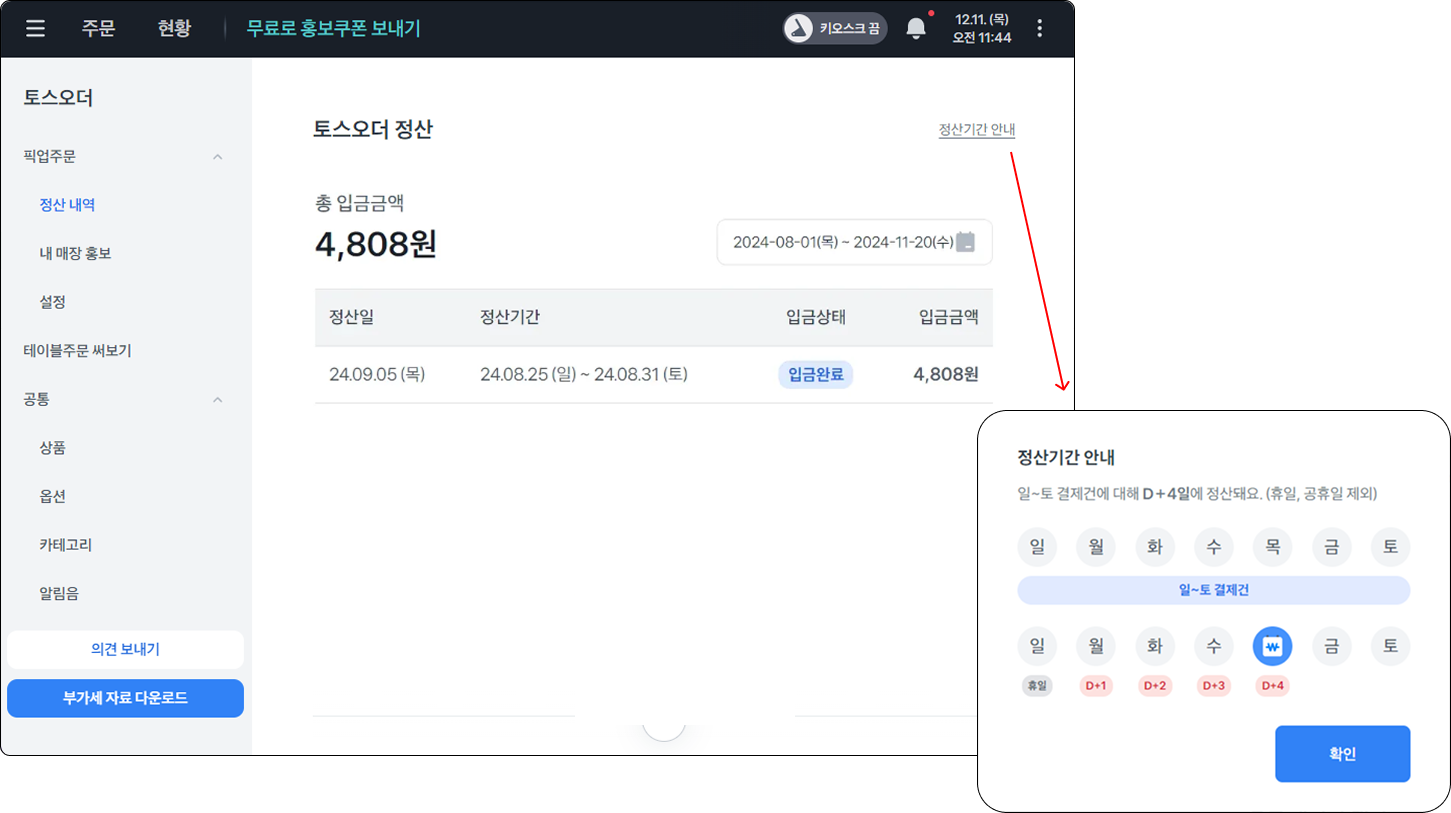Click the D+4 label
This screenshot has height=813, width=1451.
pyautogui.click(x=1272, y=686)
